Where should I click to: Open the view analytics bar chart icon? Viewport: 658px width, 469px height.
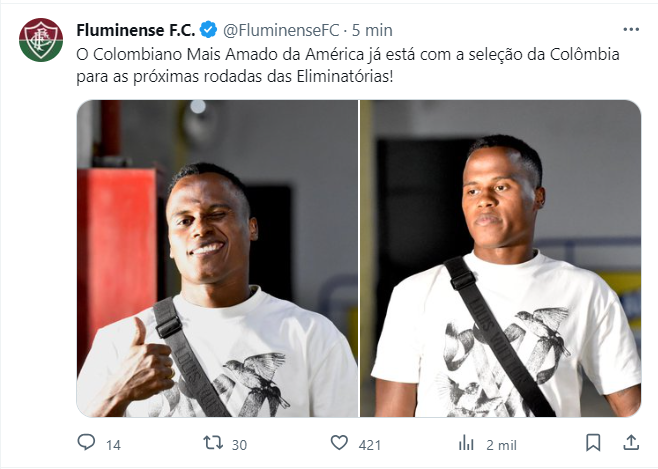466,443
